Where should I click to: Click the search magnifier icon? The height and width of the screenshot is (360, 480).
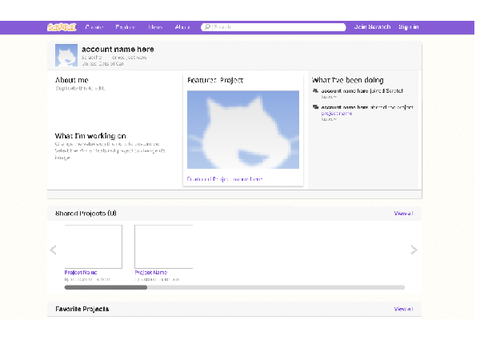[207, 27]
